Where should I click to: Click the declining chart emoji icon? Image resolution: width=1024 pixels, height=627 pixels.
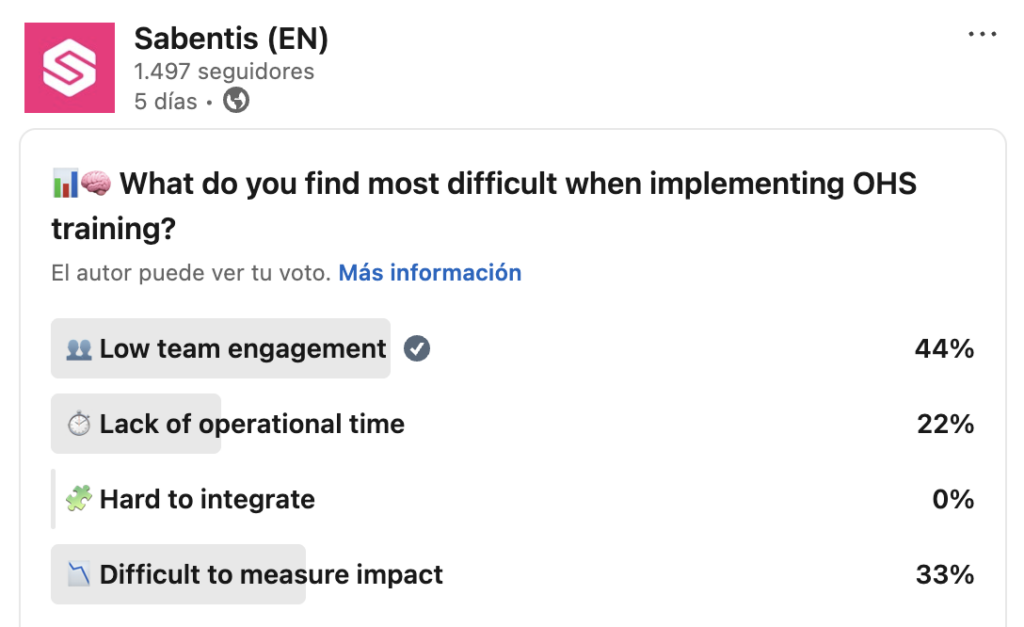(79, 574)
